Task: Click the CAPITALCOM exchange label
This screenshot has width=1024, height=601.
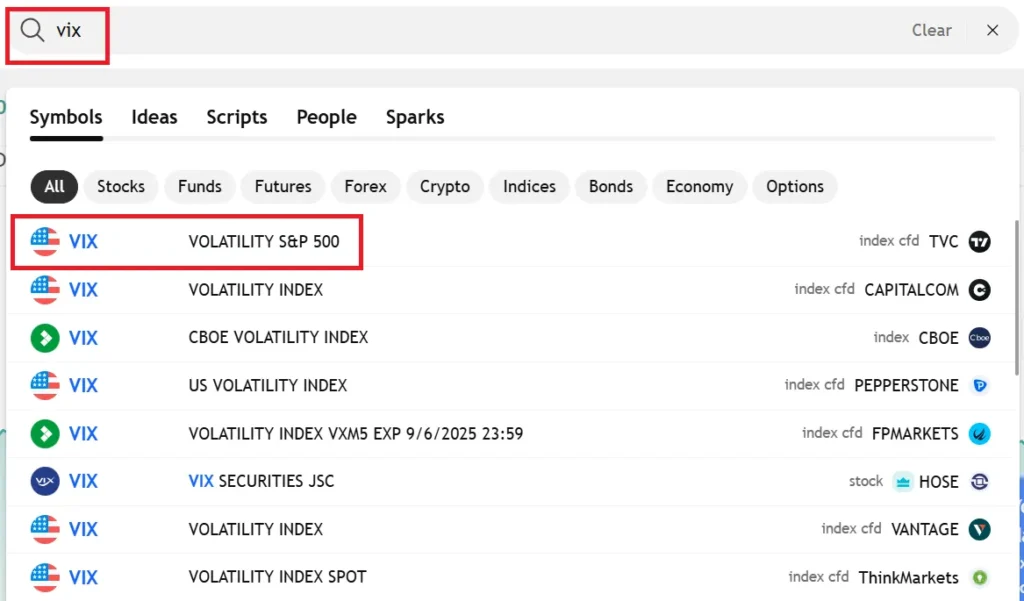Action: 911,289
